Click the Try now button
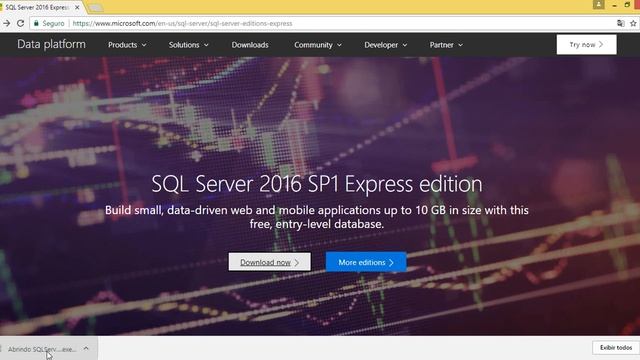 click(587, 44)
